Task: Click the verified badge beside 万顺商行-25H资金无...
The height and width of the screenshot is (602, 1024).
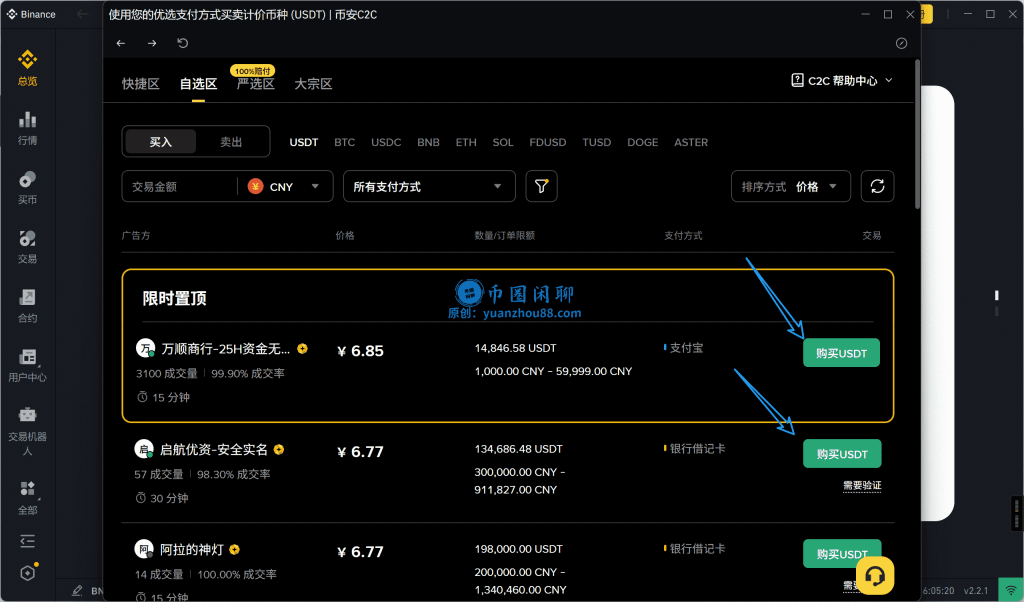Action: (x=302, y=349)
